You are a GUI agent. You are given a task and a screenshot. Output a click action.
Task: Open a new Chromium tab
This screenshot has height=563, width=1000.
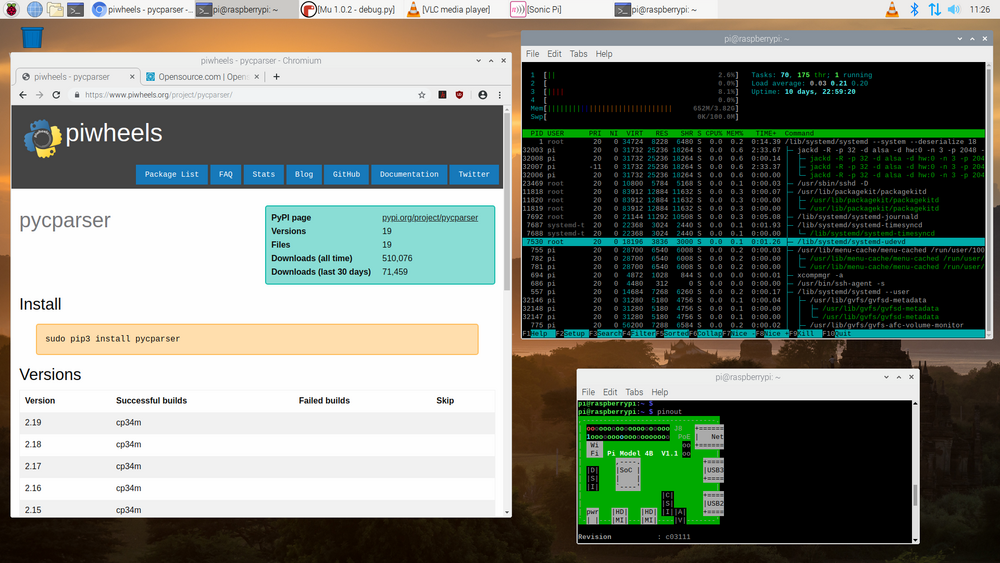[x=276, y=77]
